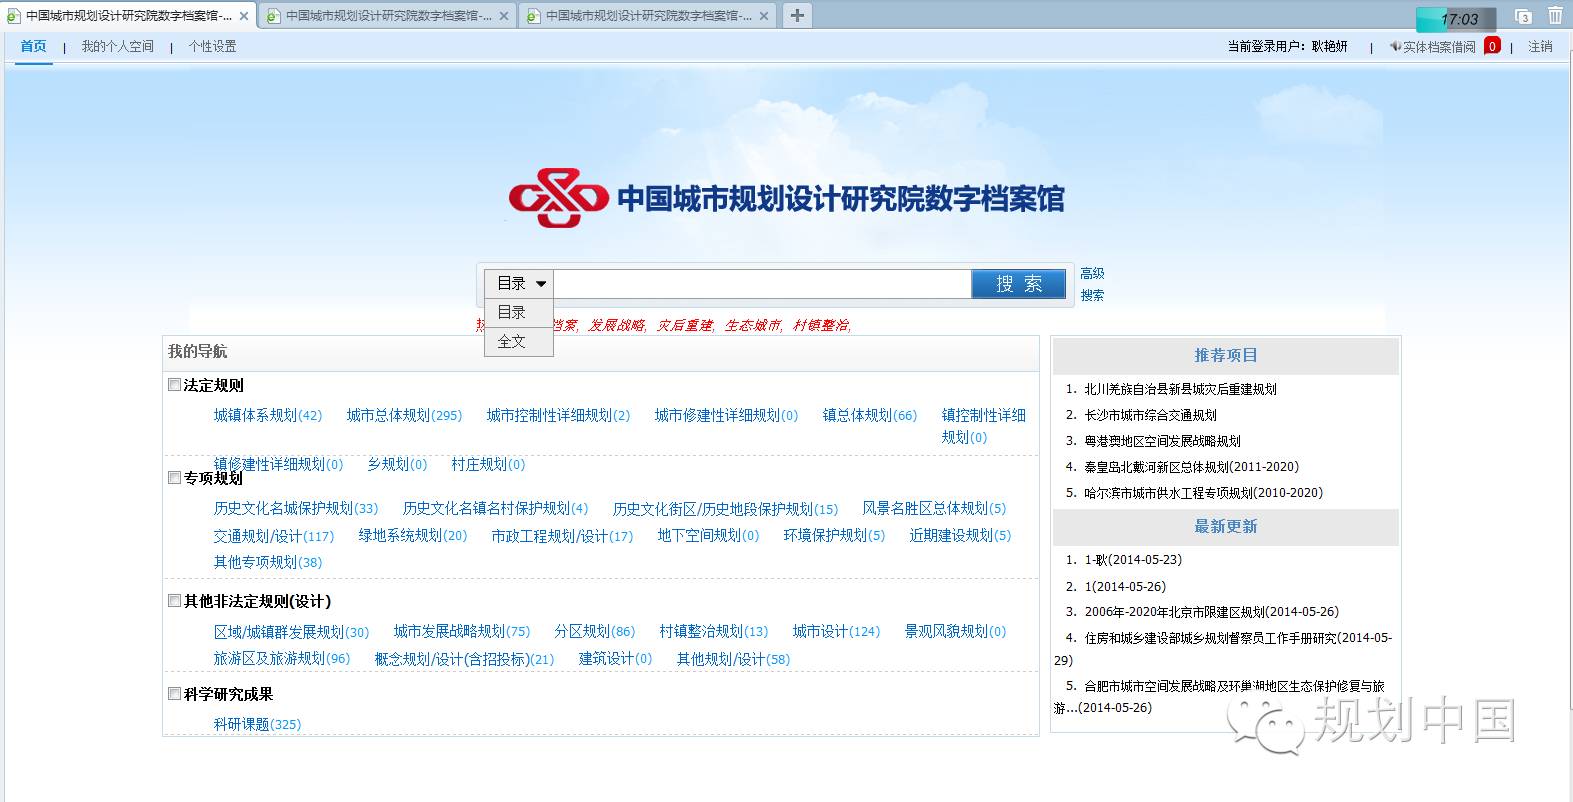
Task: Open recommended project 秦皇岛北戴河新区总体规划(2011-2020)
Action: pyautogui.click(x=1192, y=467)
